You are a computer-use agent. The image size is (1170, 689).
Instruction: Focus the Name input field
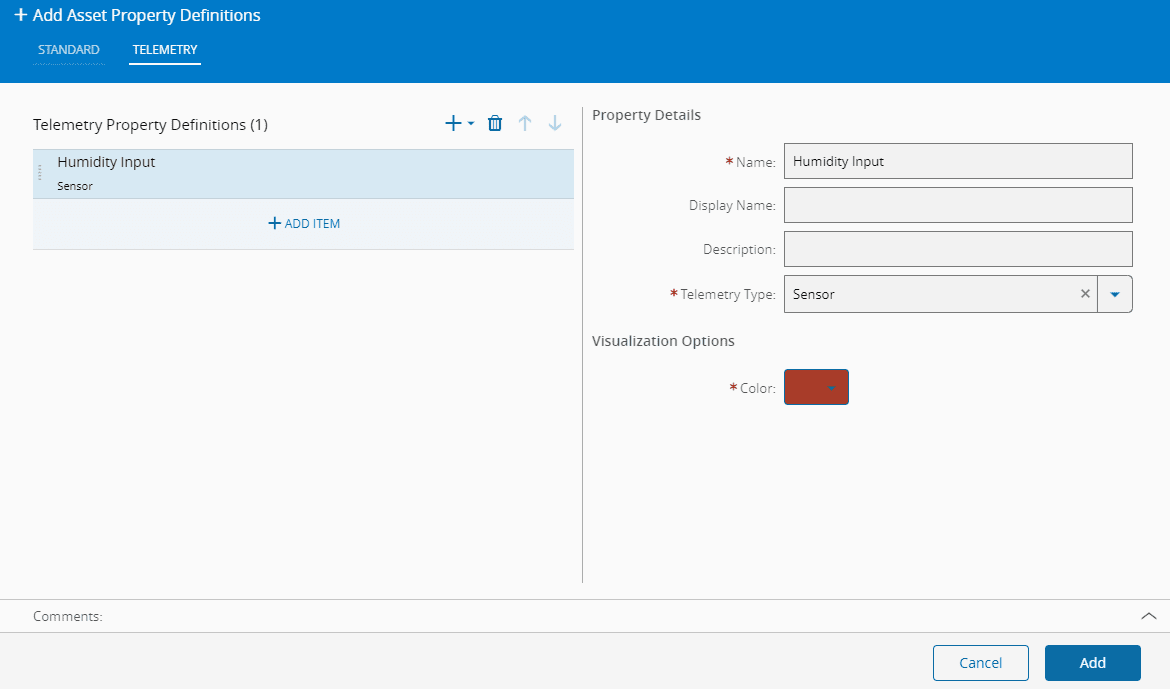pos(957,161)
